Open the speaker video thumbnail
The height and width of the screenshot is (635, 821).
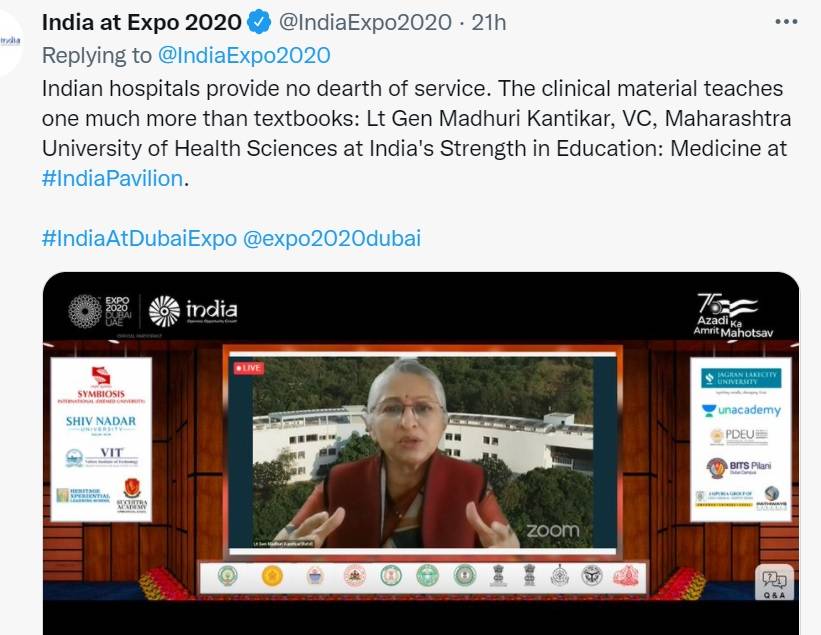point(423,453)
